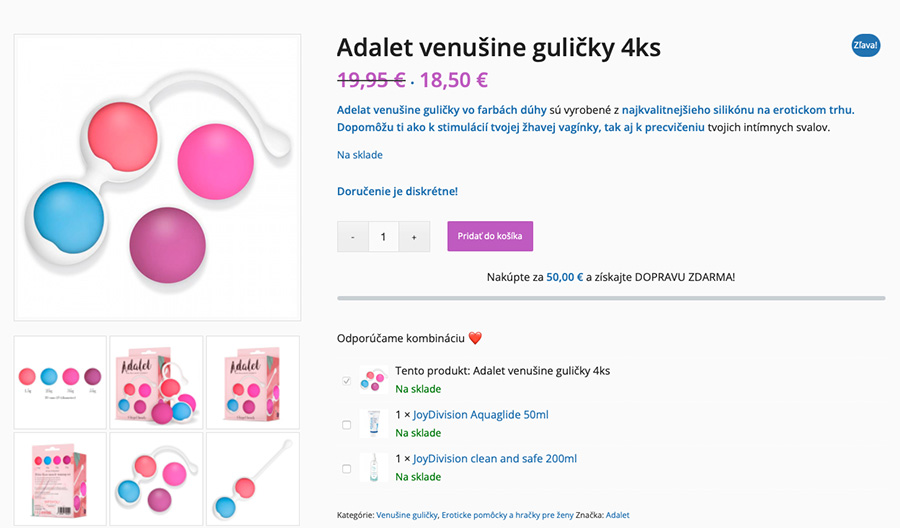Click the free shipping progress bar
The height and width of the screenshot is (528, 900).
tap(611, 298)
